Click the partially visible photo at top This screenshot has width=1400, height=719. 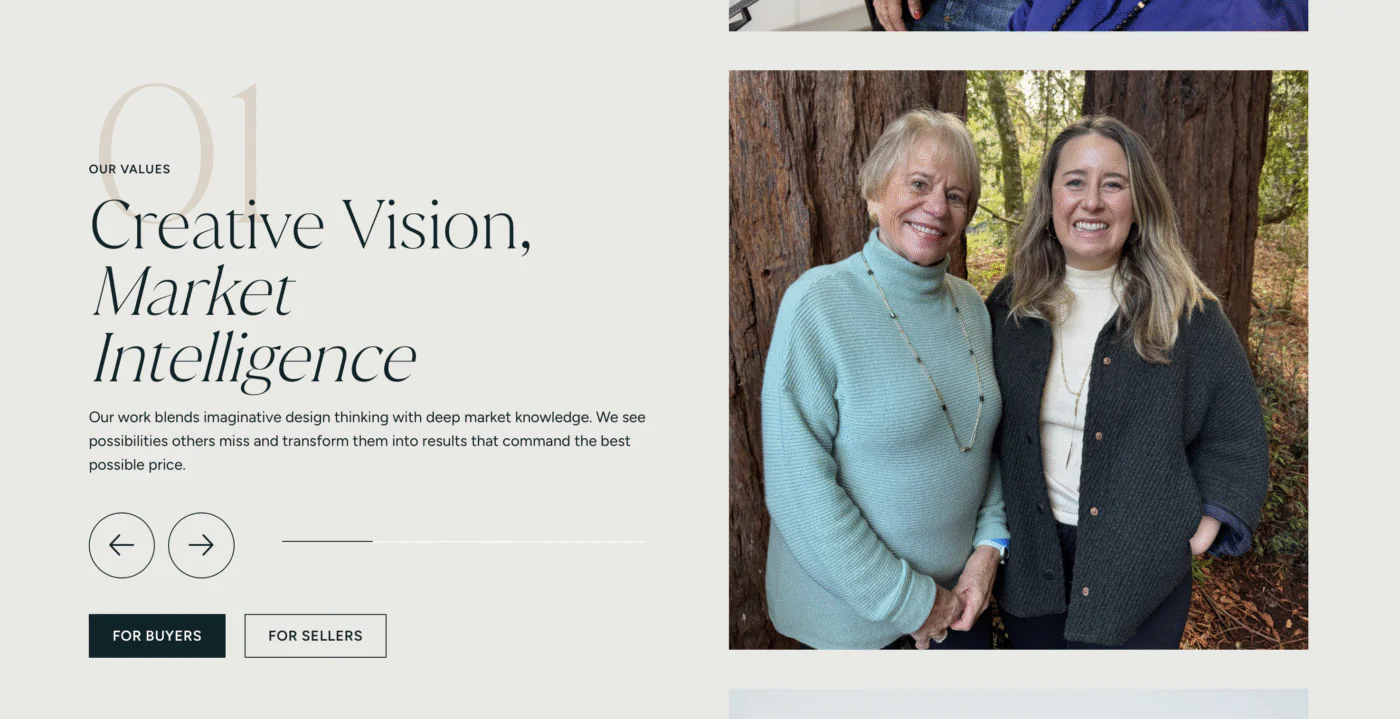(1018, 15)
